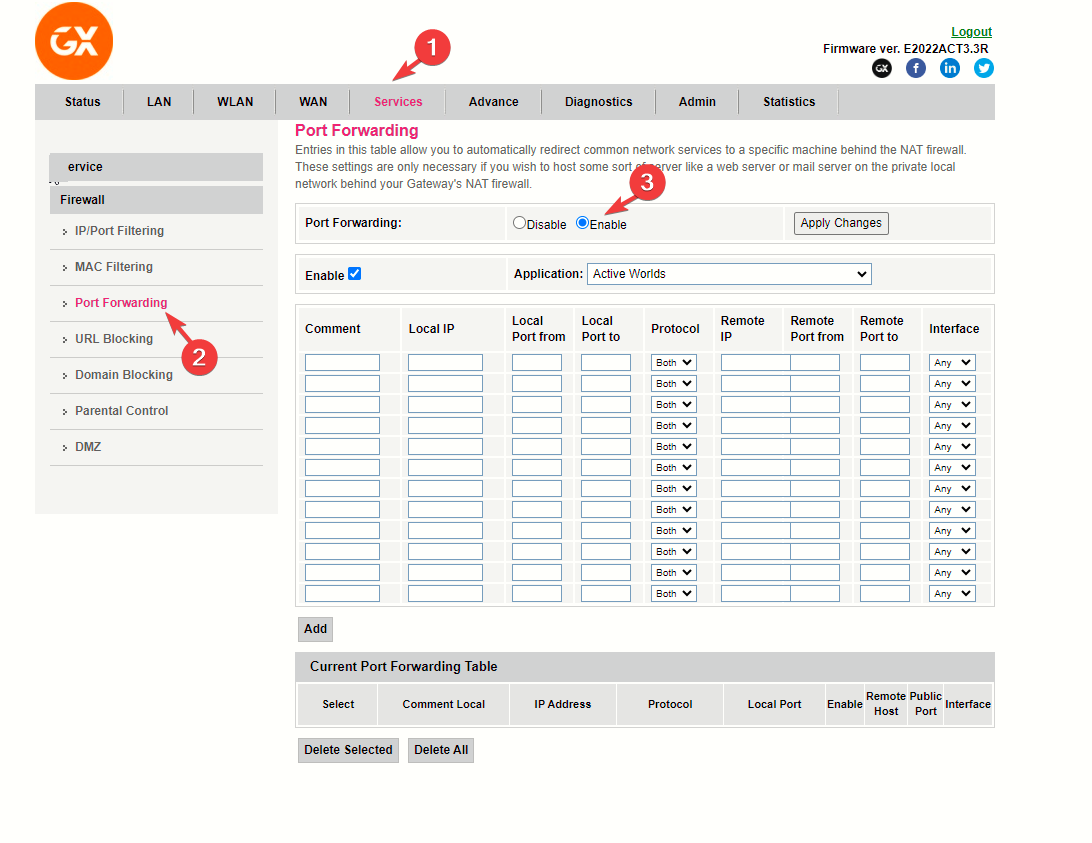Open the black GX social icon

882,68
